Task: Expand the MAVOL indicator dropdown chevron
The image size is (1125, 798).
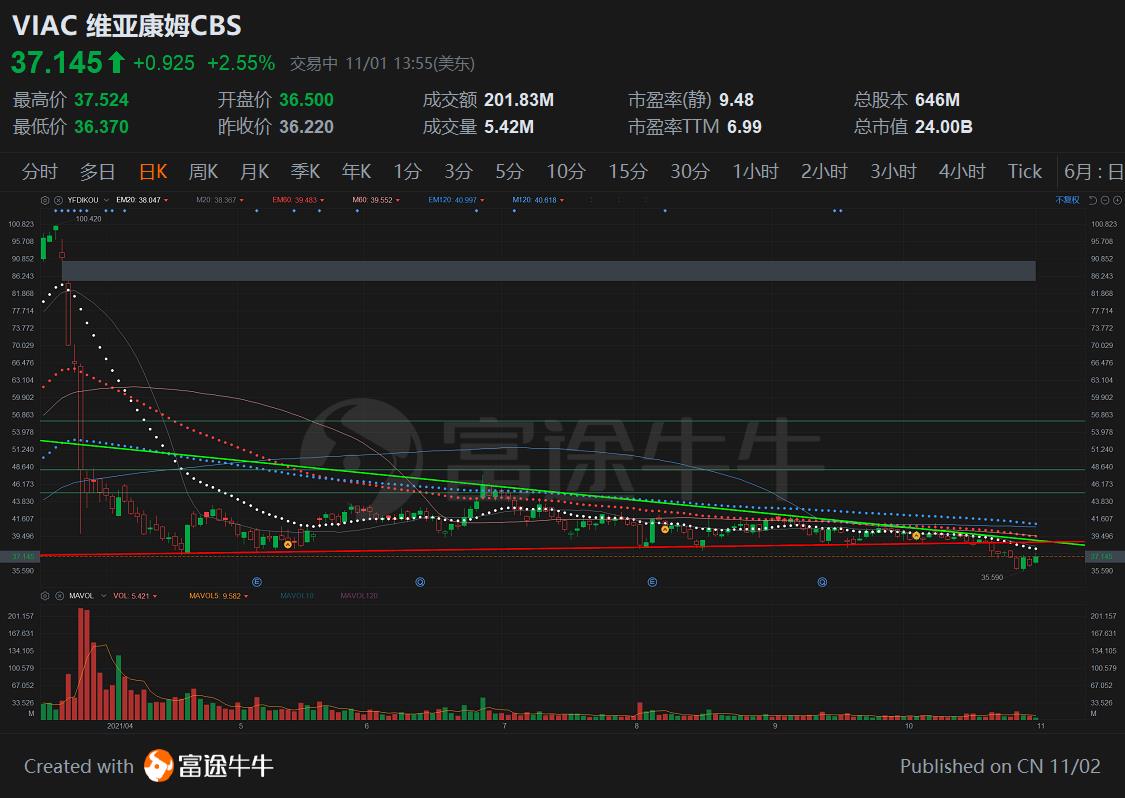Action: point(103,596)
